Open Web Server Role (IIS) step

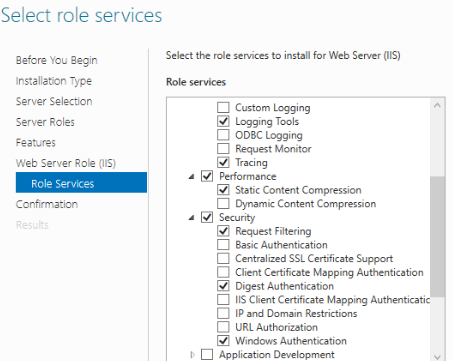[66, 163]
